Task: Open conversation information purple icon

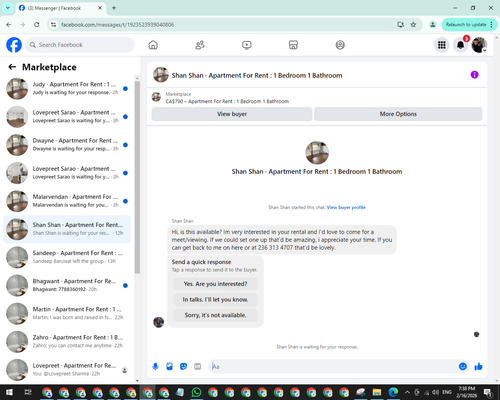Action: pyautogui.click(x=474, y=75)
